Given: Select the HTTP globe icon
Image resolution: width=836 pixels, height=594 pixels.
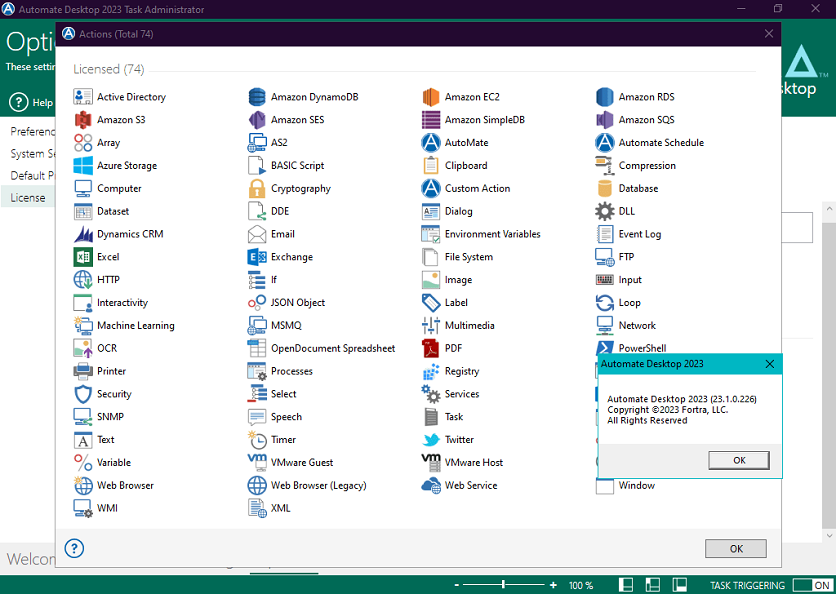Looking at the screenshot, I should pos(83,279).
